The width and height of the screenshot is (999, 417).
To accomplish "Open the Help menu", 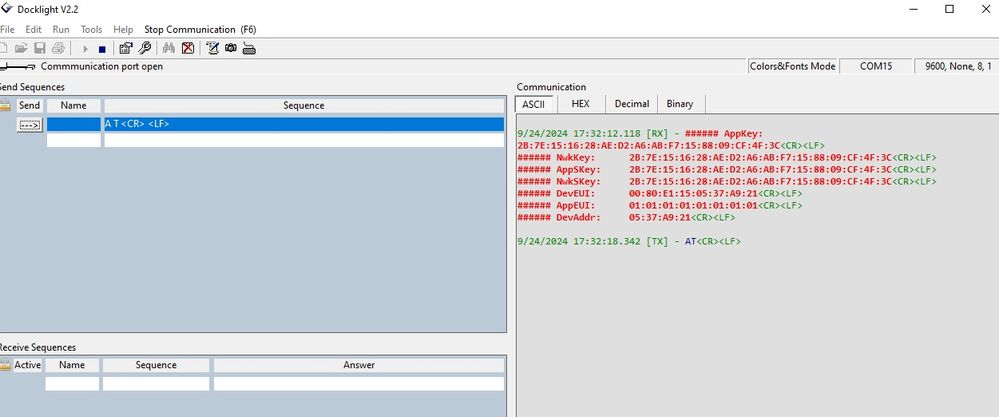I will click(x=123, y=29).
